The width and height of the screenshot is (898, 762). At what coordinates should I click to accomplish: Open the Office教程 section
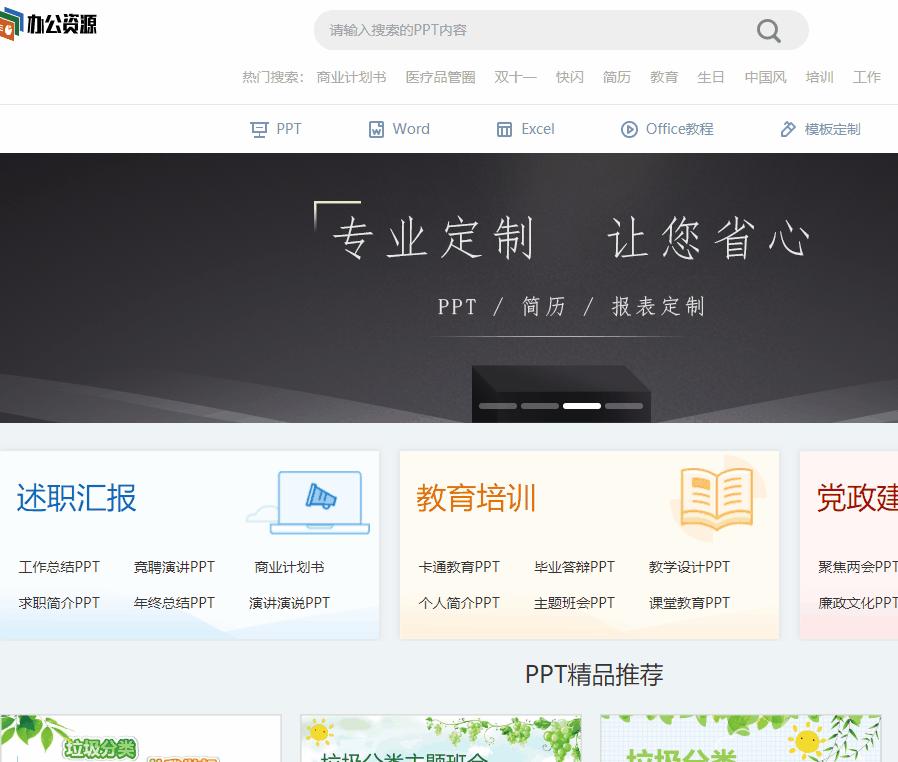[x=666, y=128]
